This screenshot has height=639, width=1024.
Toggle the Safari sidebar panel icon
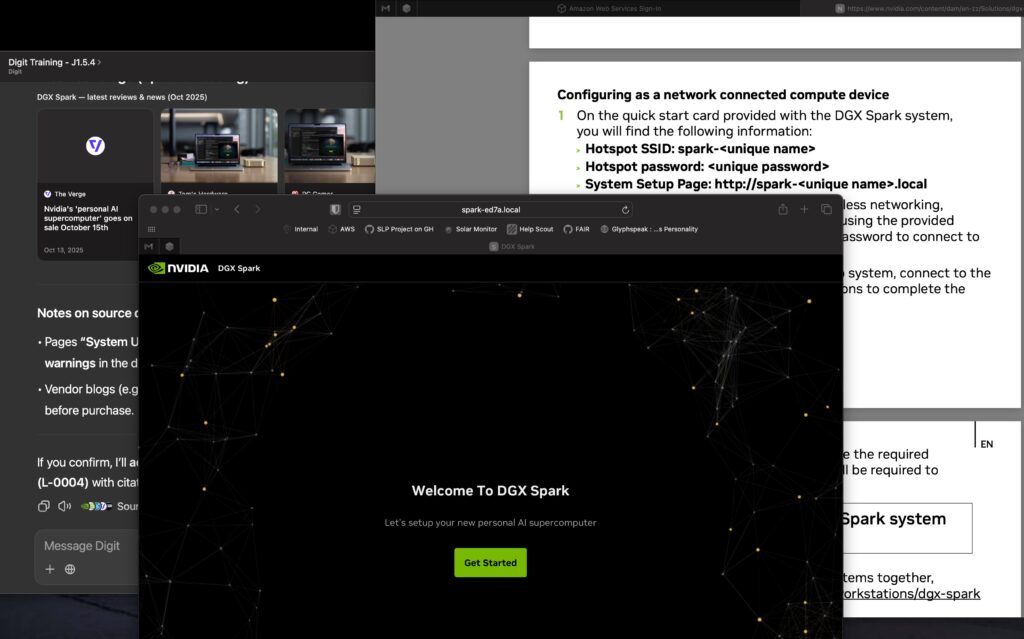tap(200, 209)
